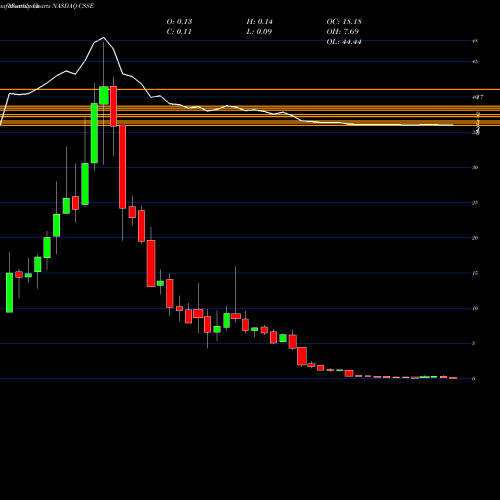
Task: Select the 'O: 0.13' open value
Action: [x=179, y=21]
